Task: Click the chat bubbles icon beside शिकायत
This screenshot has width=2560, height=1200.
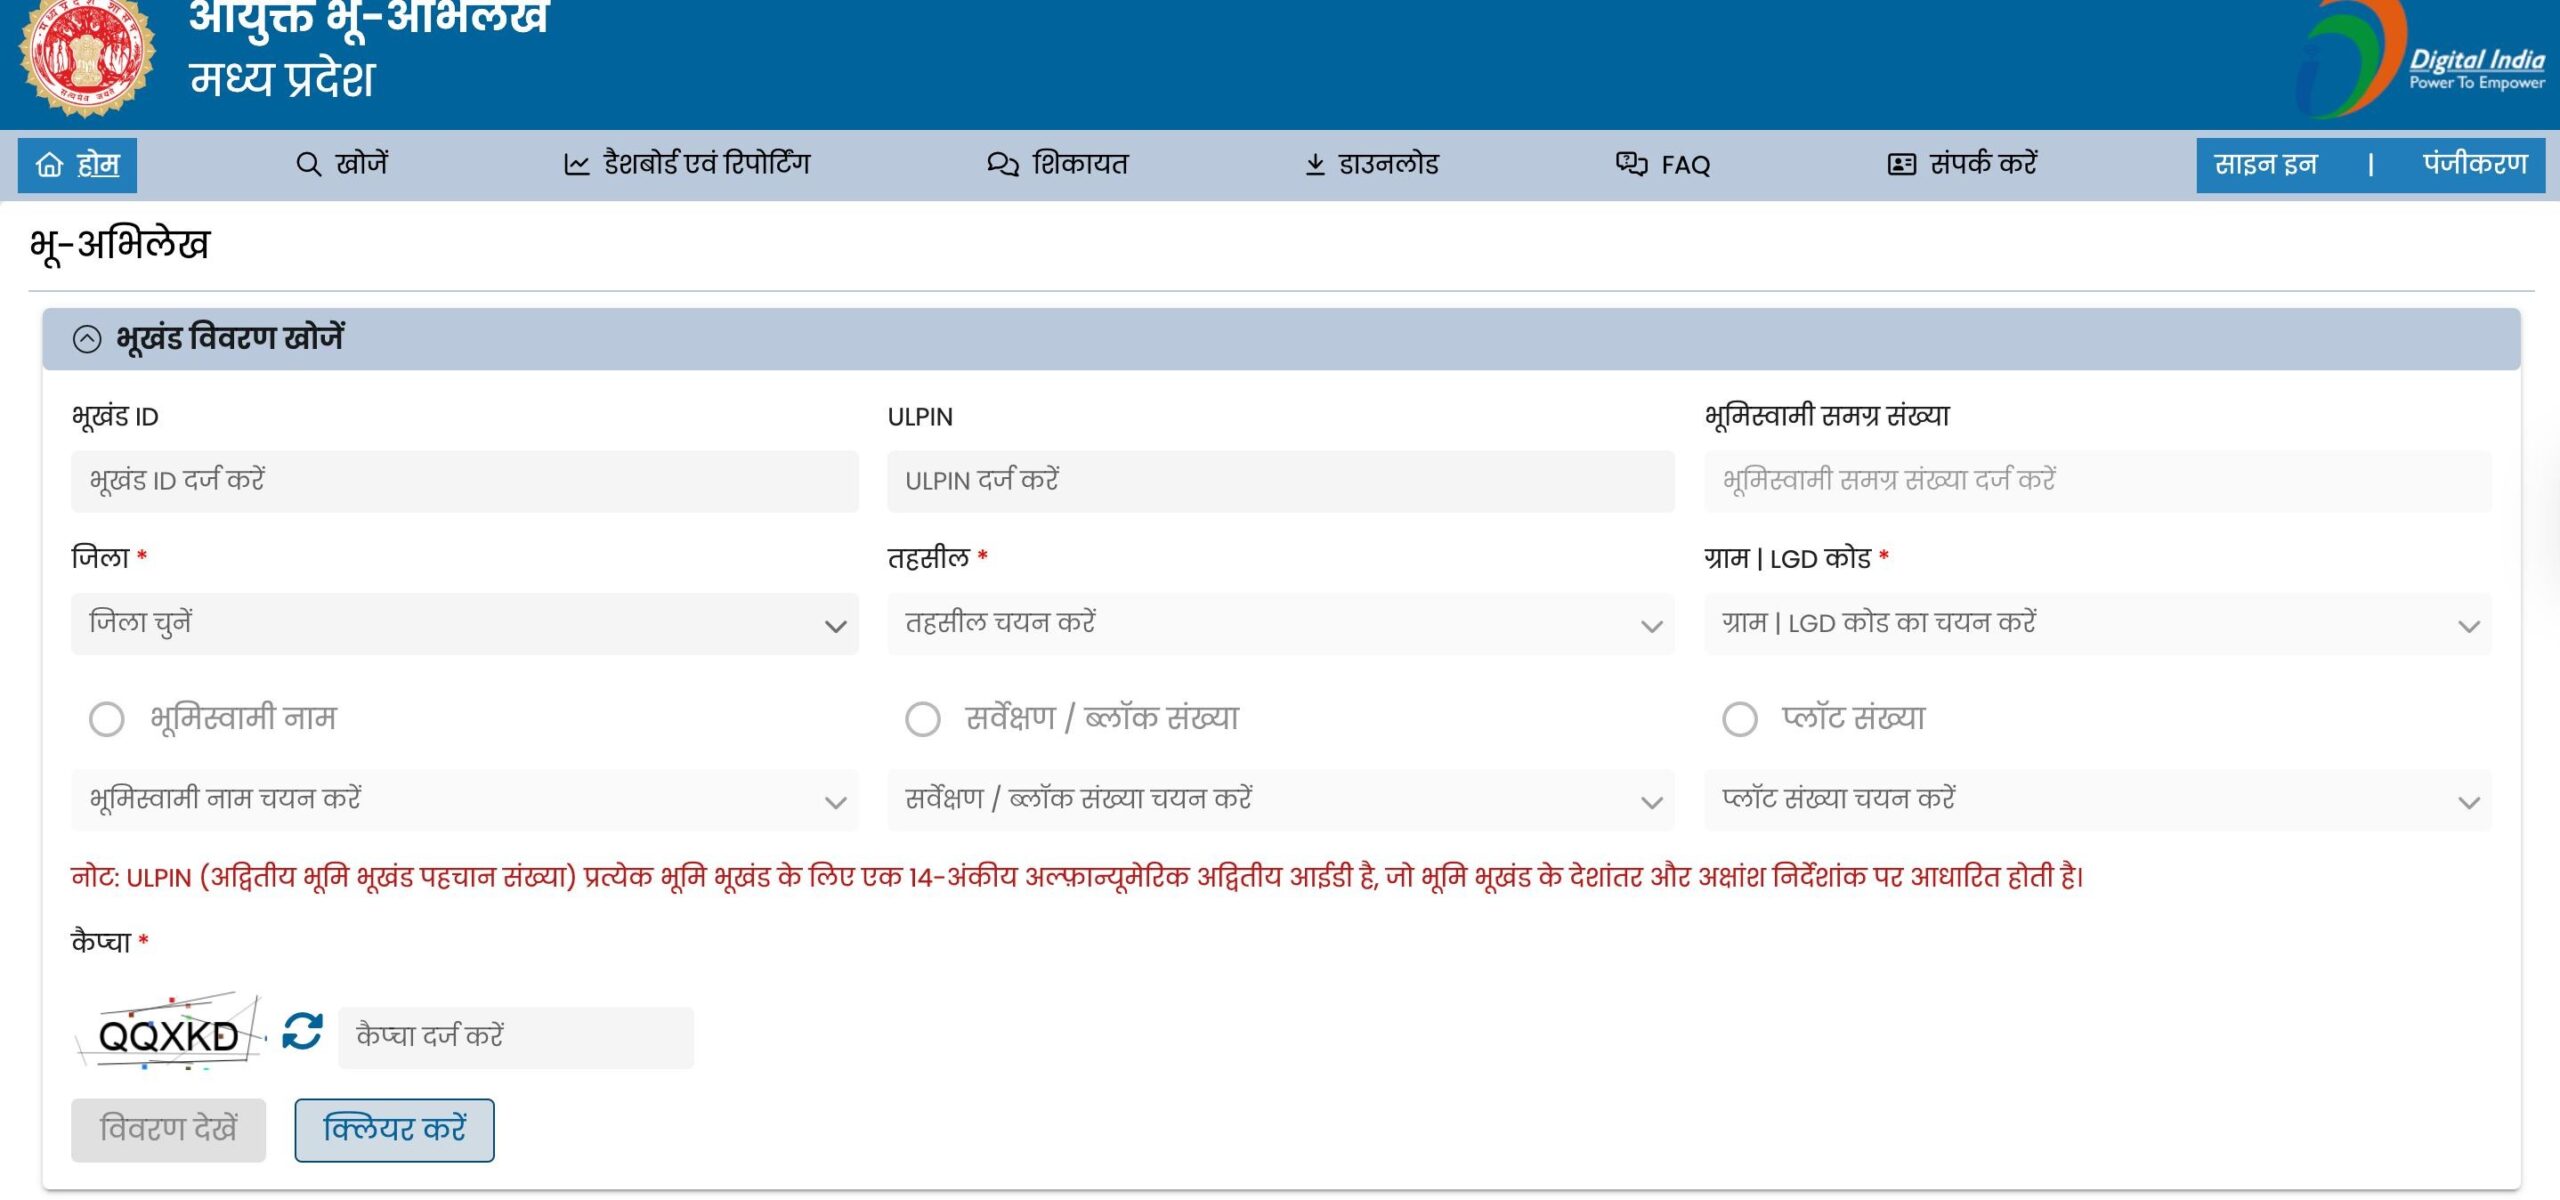Action: (1002, 165)
